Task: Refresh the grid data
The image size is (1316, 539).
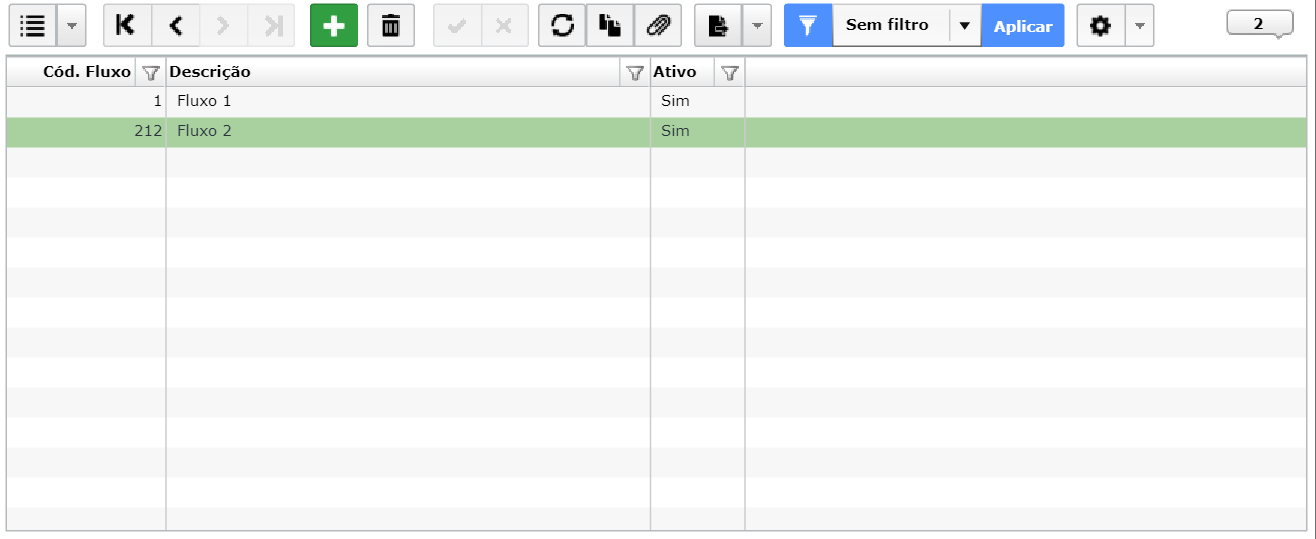Action: (x=562, y=26)
